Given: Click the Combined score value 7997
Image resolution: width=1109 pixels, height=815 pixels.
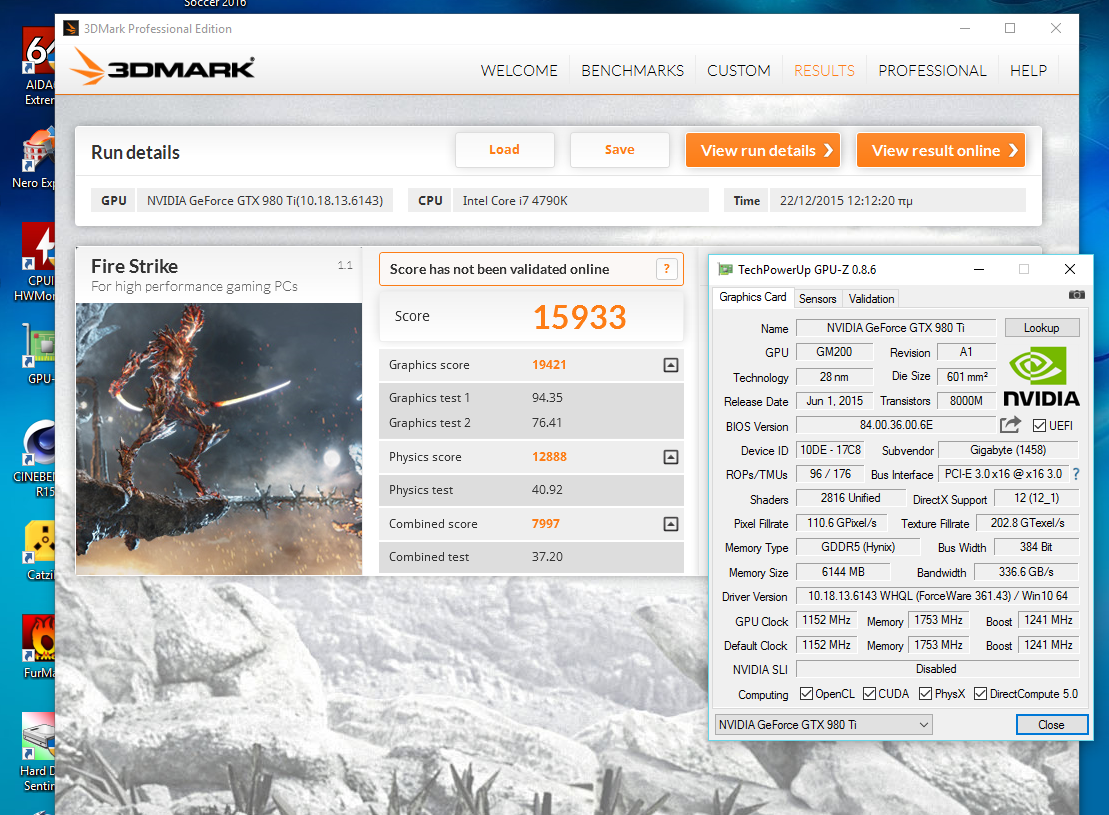Looking at the screenshot, I should point(545,524).
